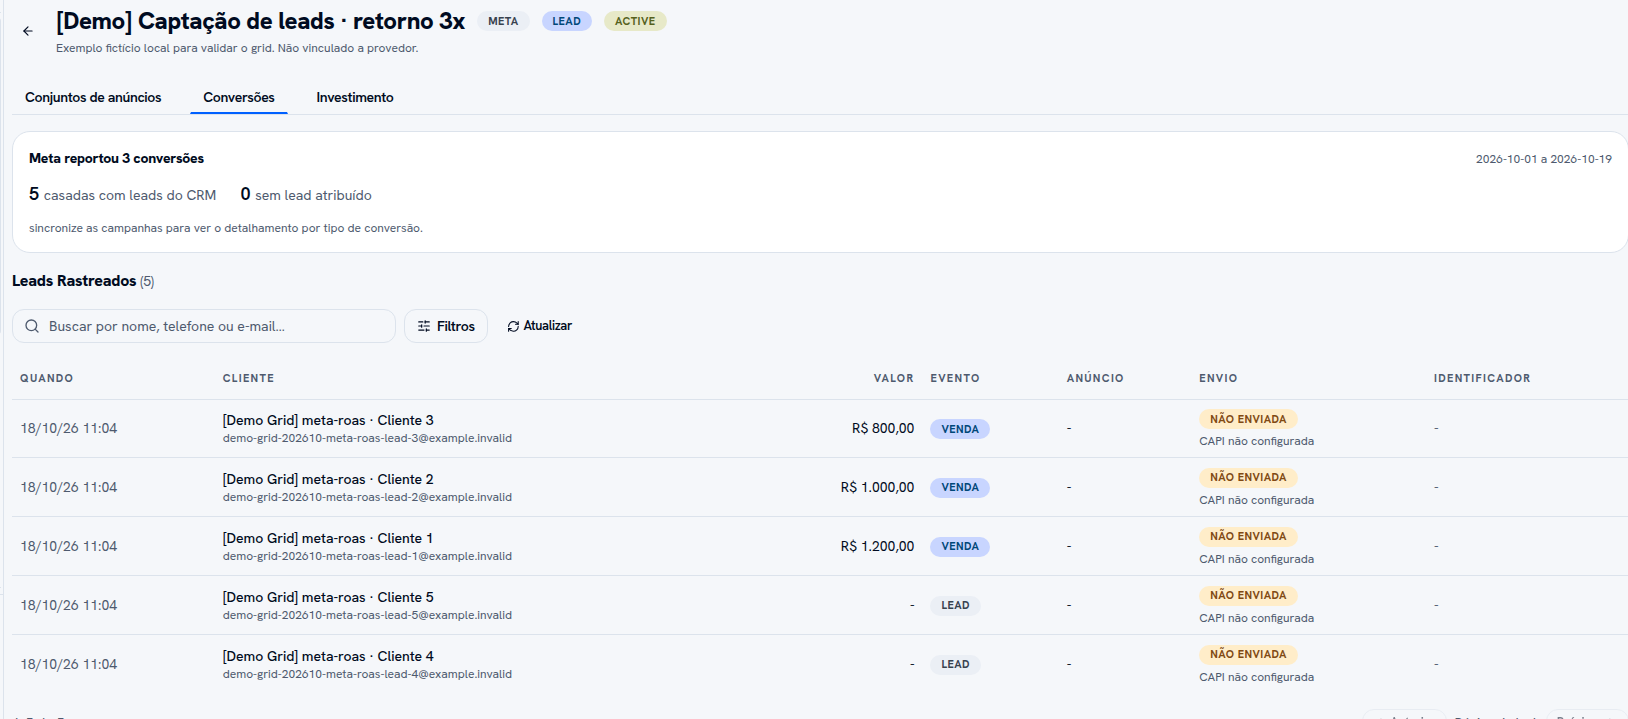Open the Conjuntos de anúncios tab
Screen dimensions: 1628x719
pos(93,97)
